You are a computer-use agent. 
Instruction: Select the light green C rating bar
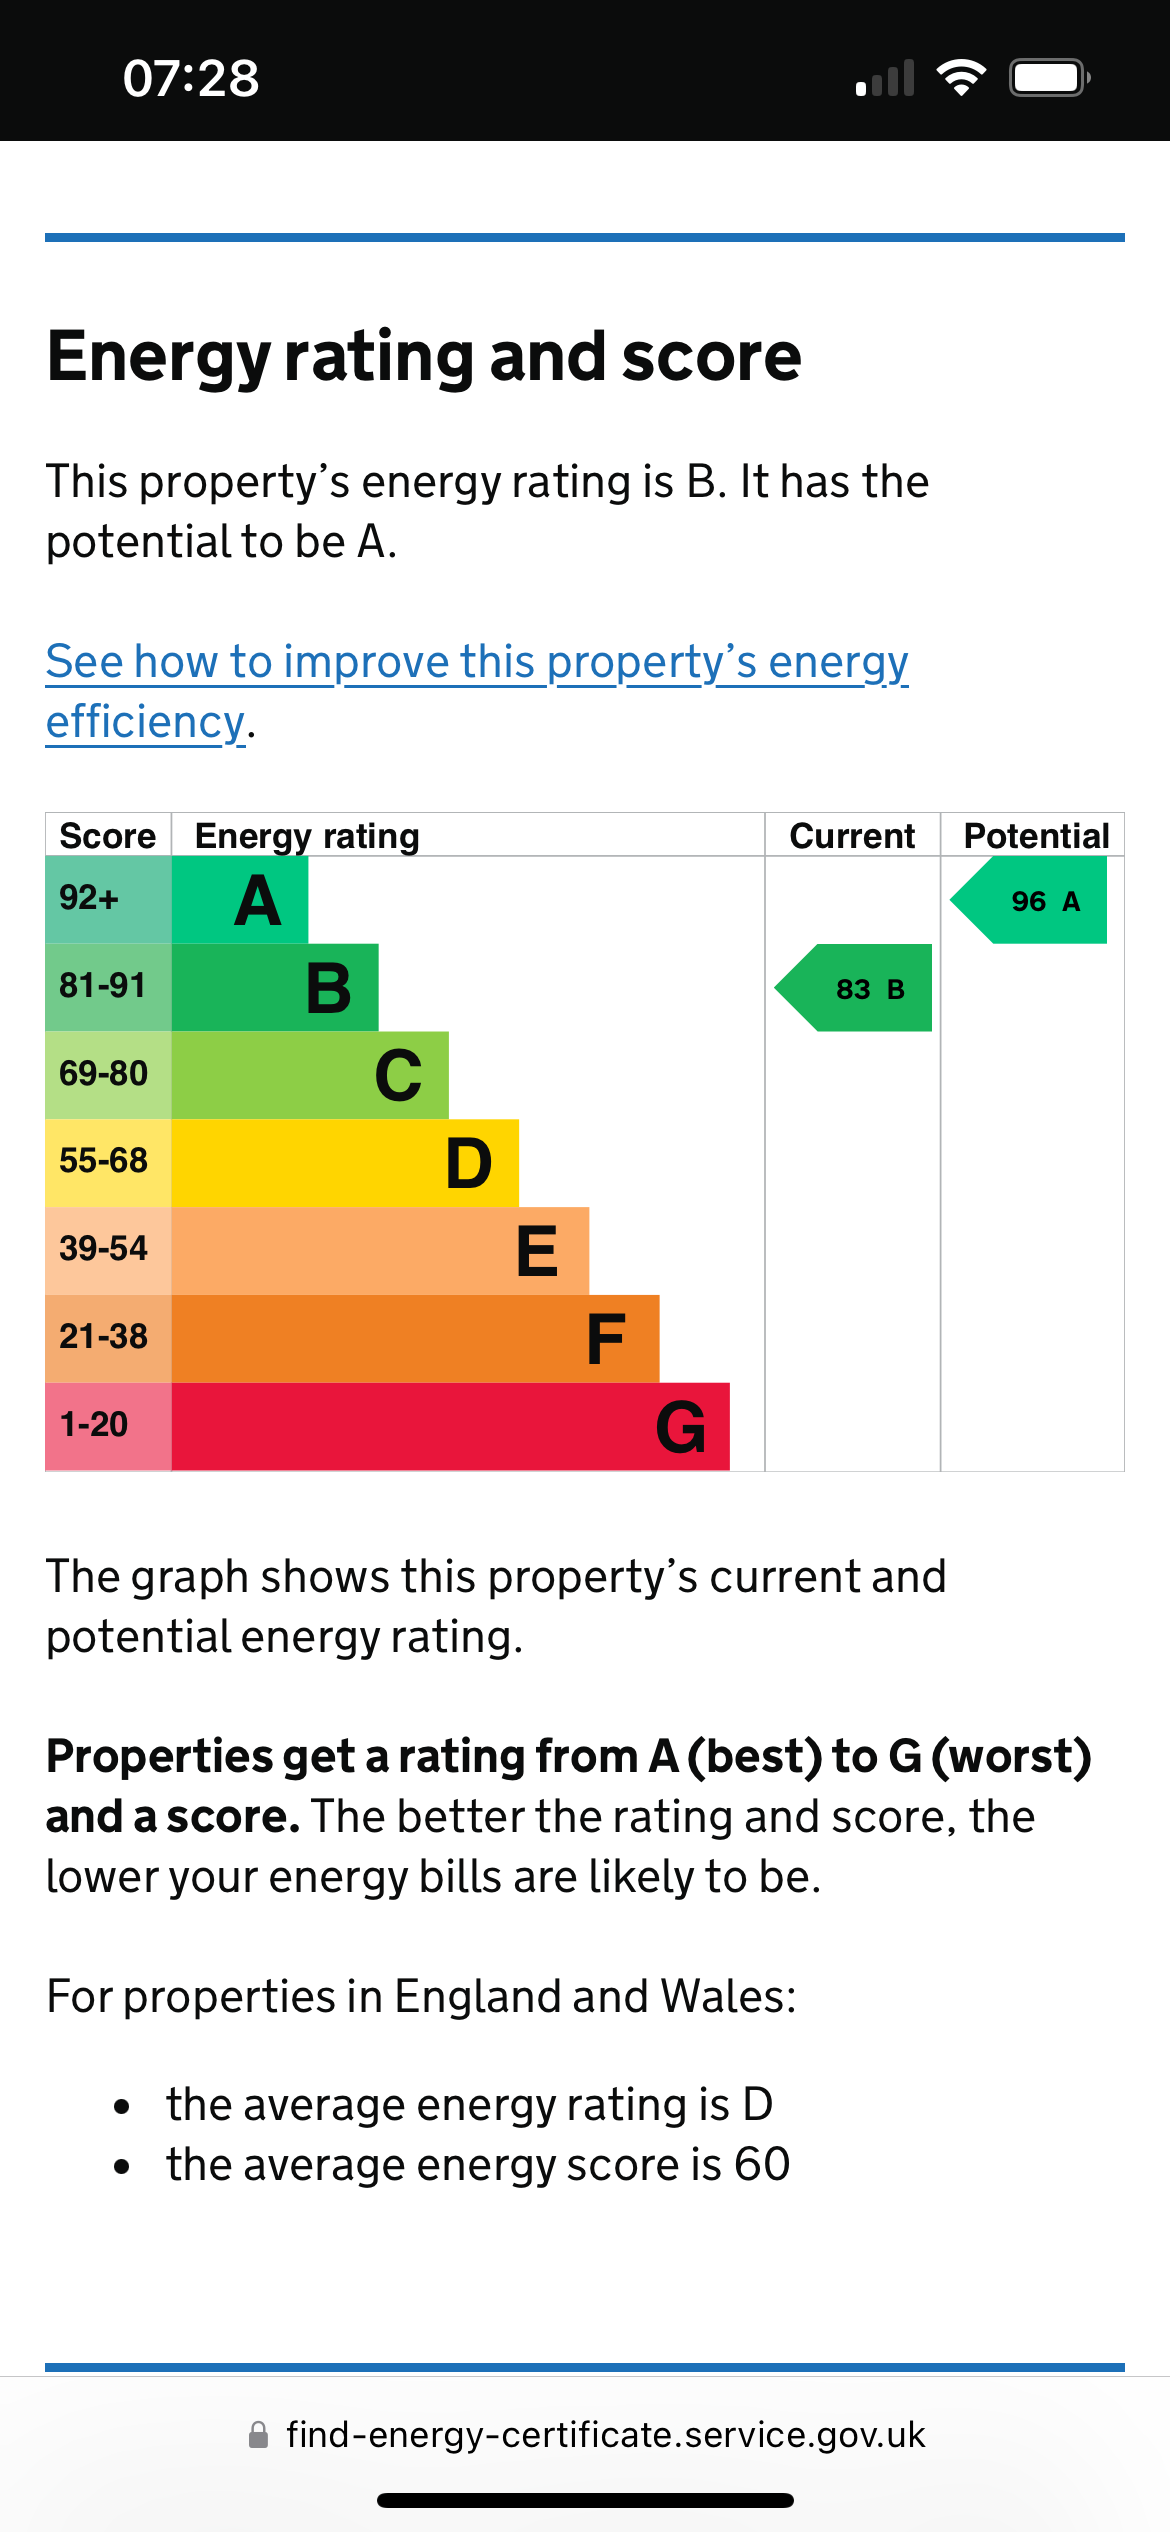(310, 1075)
